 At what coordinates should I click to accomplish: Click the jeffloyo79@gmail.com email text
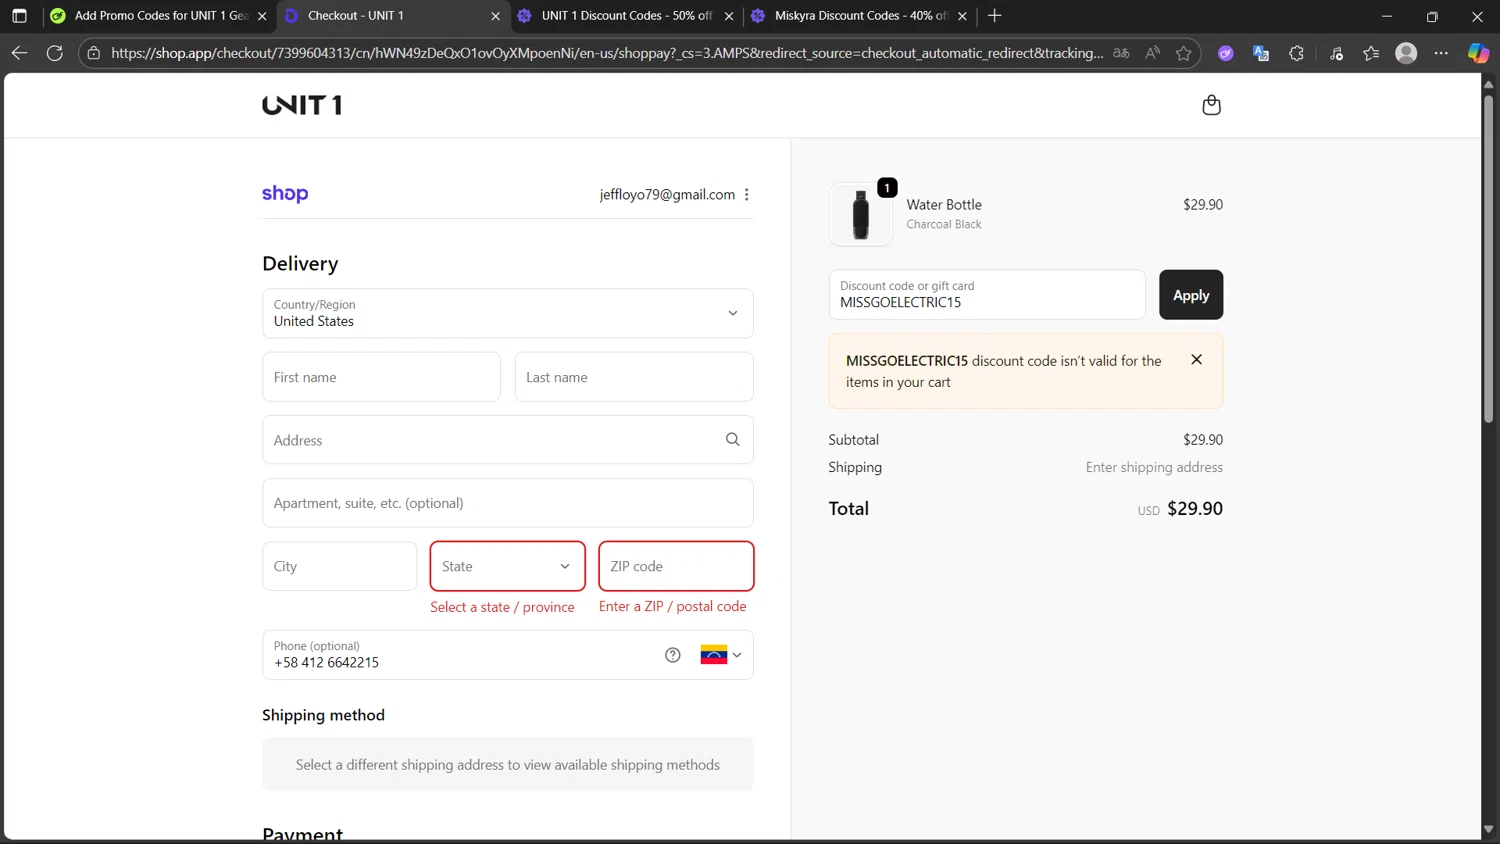click(667, 195)
